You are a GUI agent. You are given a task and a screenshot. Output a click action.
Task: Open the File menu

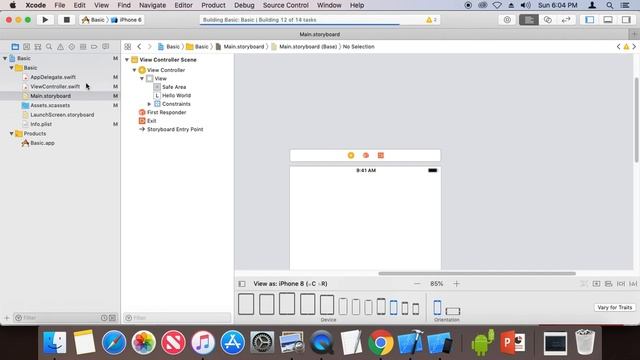pos(60,5)
